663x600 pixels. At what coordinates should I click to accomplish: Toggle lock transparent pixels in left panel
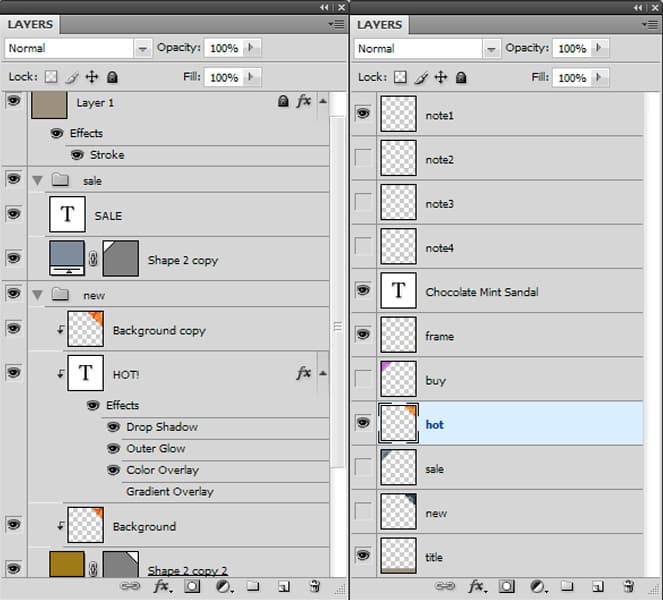pos(51,77)
